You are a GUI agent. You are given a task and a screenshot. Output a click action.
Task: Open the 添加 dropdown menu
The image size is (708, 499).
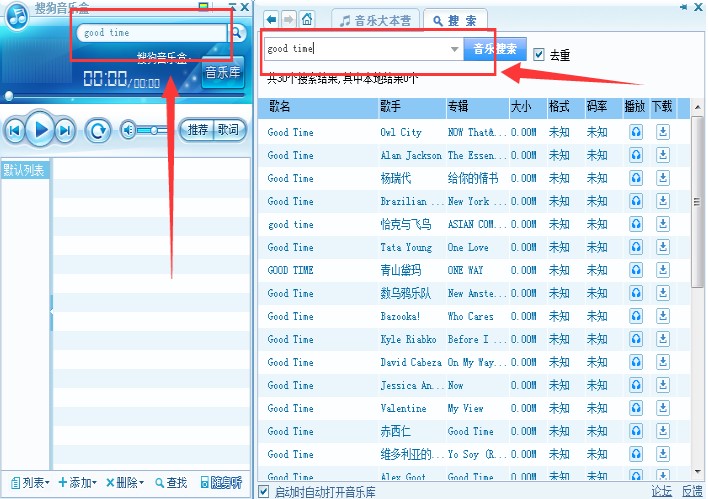tap(78, 483)
